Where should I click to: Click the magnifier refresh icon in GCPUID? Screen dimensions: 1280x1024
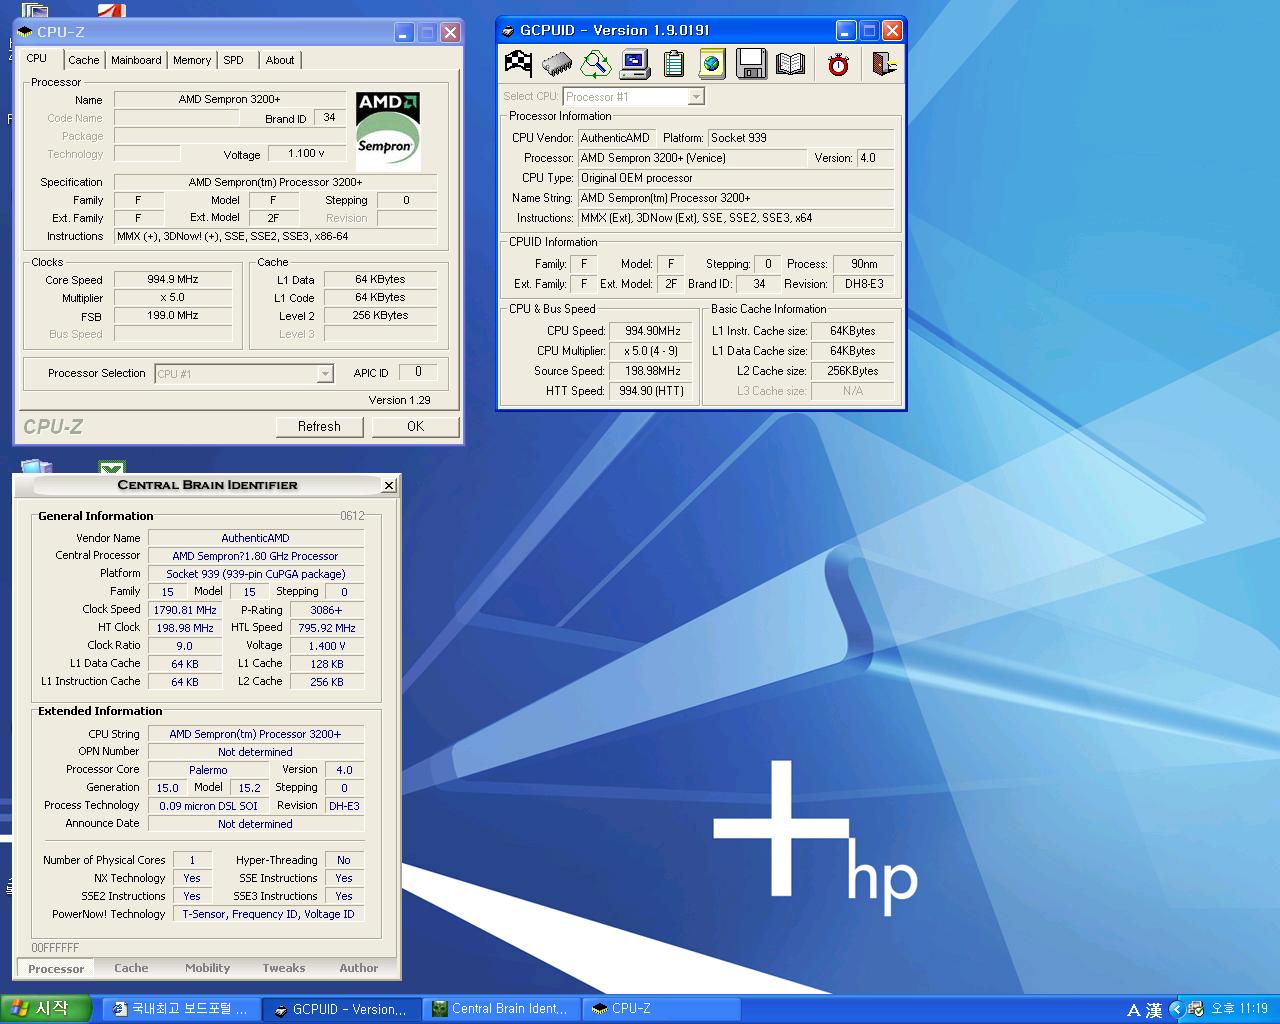(x=596, y=64)
